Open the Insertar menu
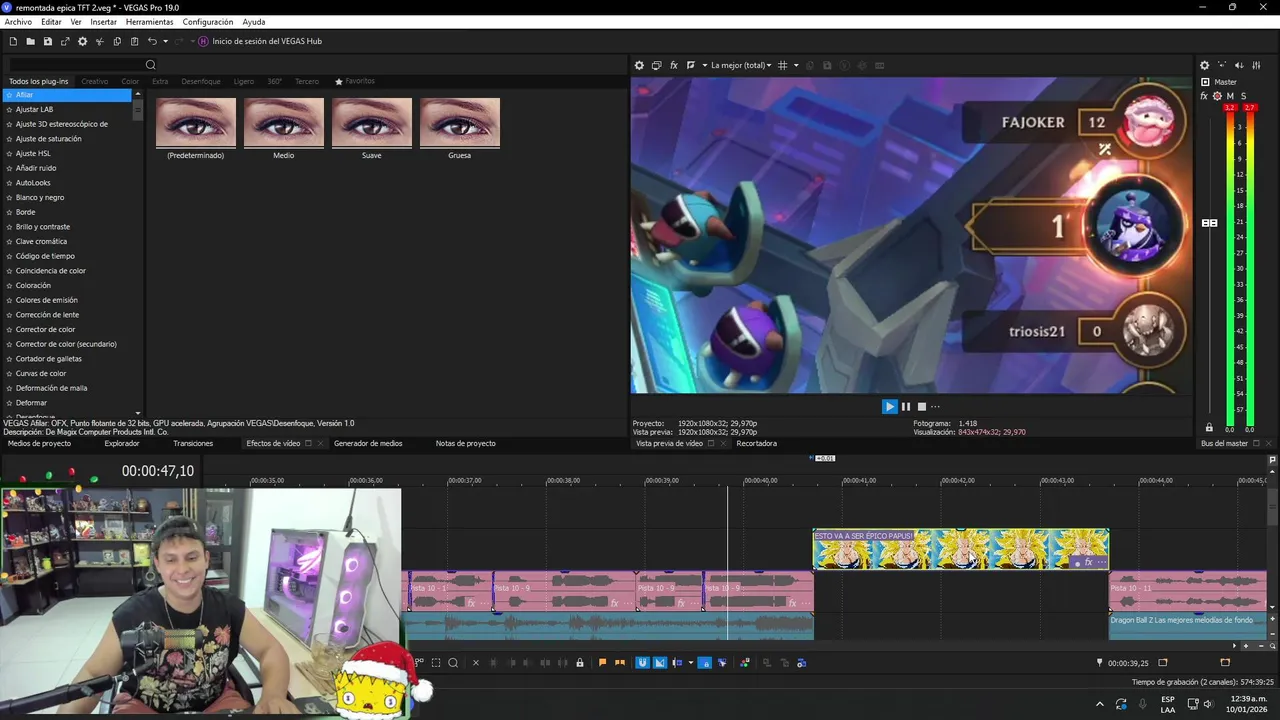 (x=103, y=21)
